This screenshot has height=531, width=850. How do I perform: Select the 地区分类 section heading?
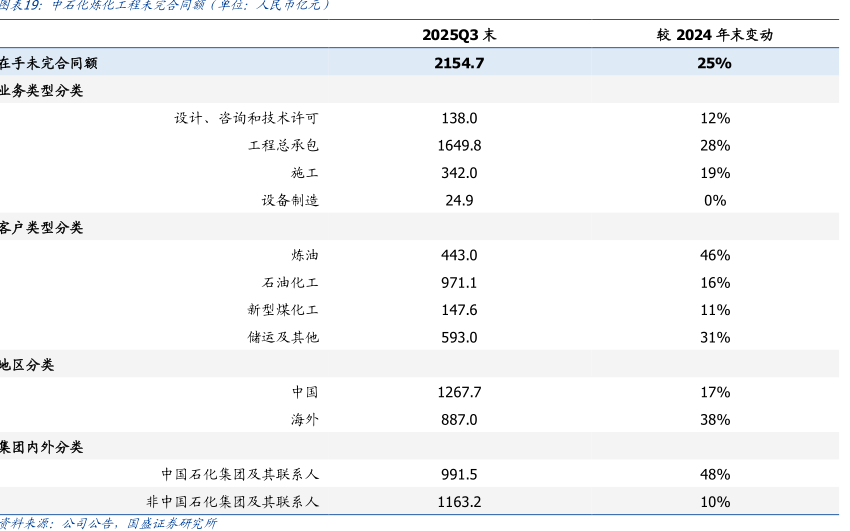click(x=28, y=365)
